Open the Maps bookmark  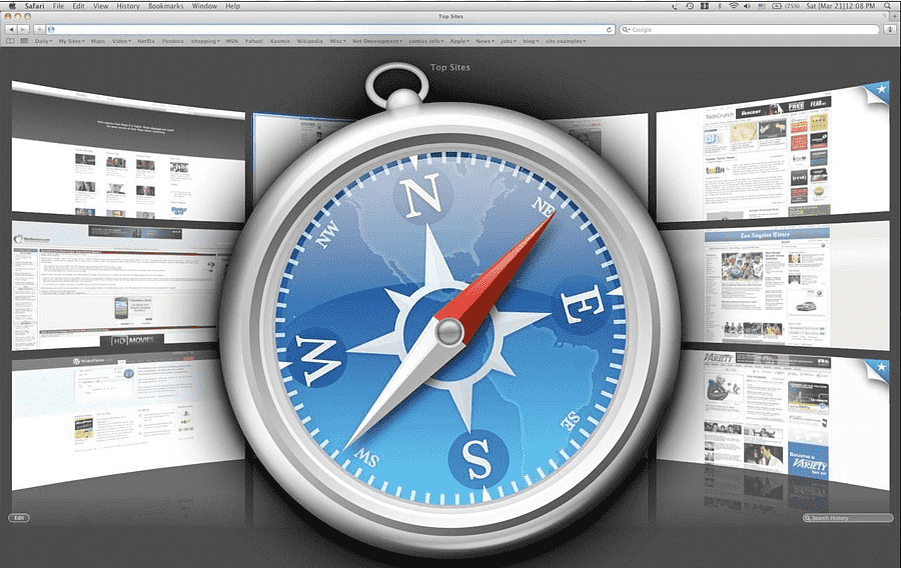tap(98, 41)
